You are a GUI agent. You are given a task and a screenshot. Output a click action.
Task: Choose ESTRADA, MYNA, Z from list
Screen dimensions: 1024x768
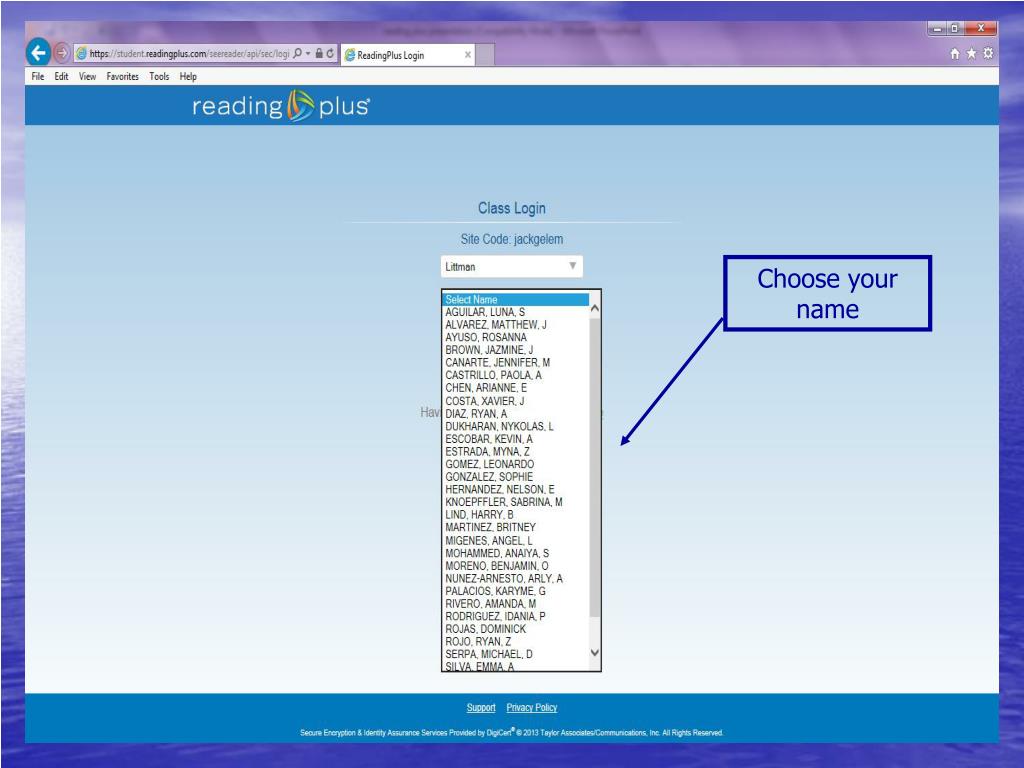(515, 451)
